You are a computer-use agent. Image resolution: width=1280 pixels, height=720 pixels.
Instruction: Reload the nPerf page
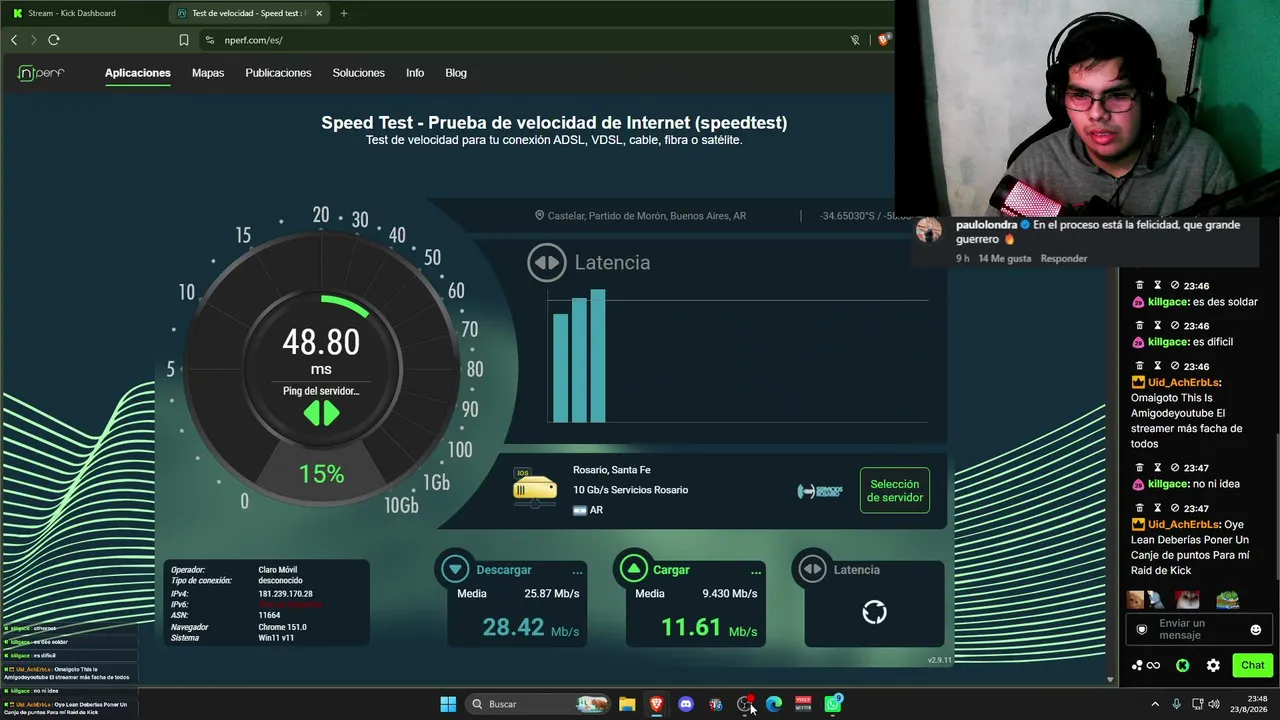click(x=54, y=40)
